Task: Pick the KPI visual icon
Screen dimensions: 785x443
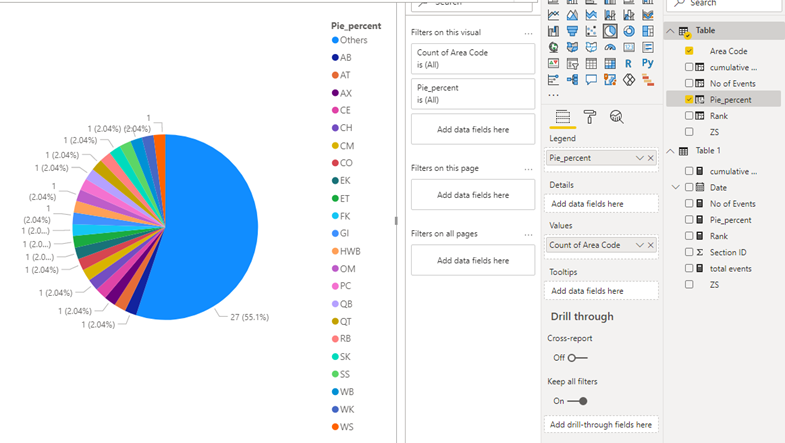Action: 553,64
